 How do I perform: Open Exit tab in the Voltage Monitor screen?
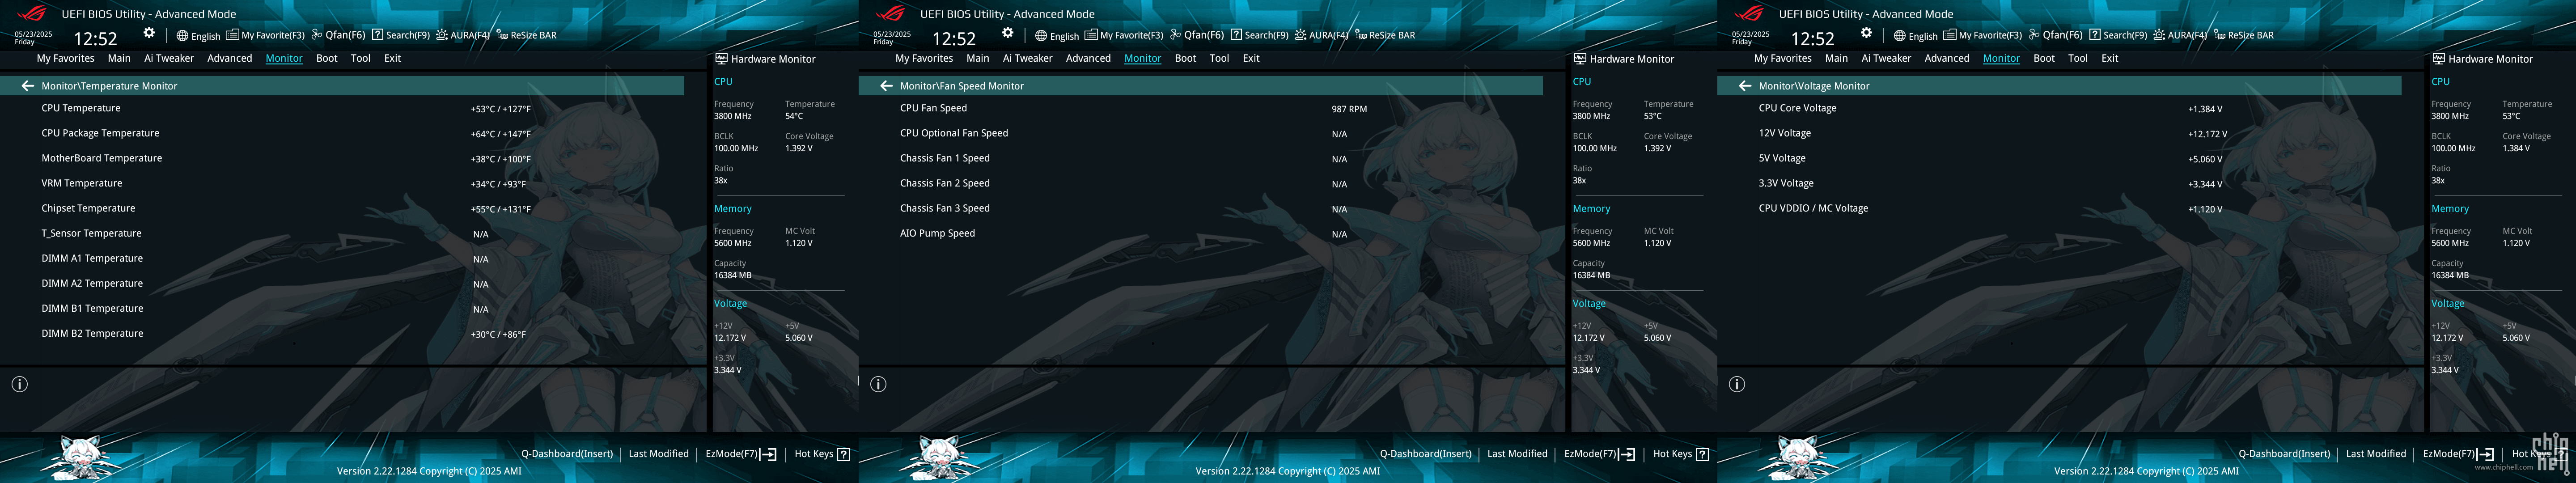pyautogui.click(x=2110, y=58)
